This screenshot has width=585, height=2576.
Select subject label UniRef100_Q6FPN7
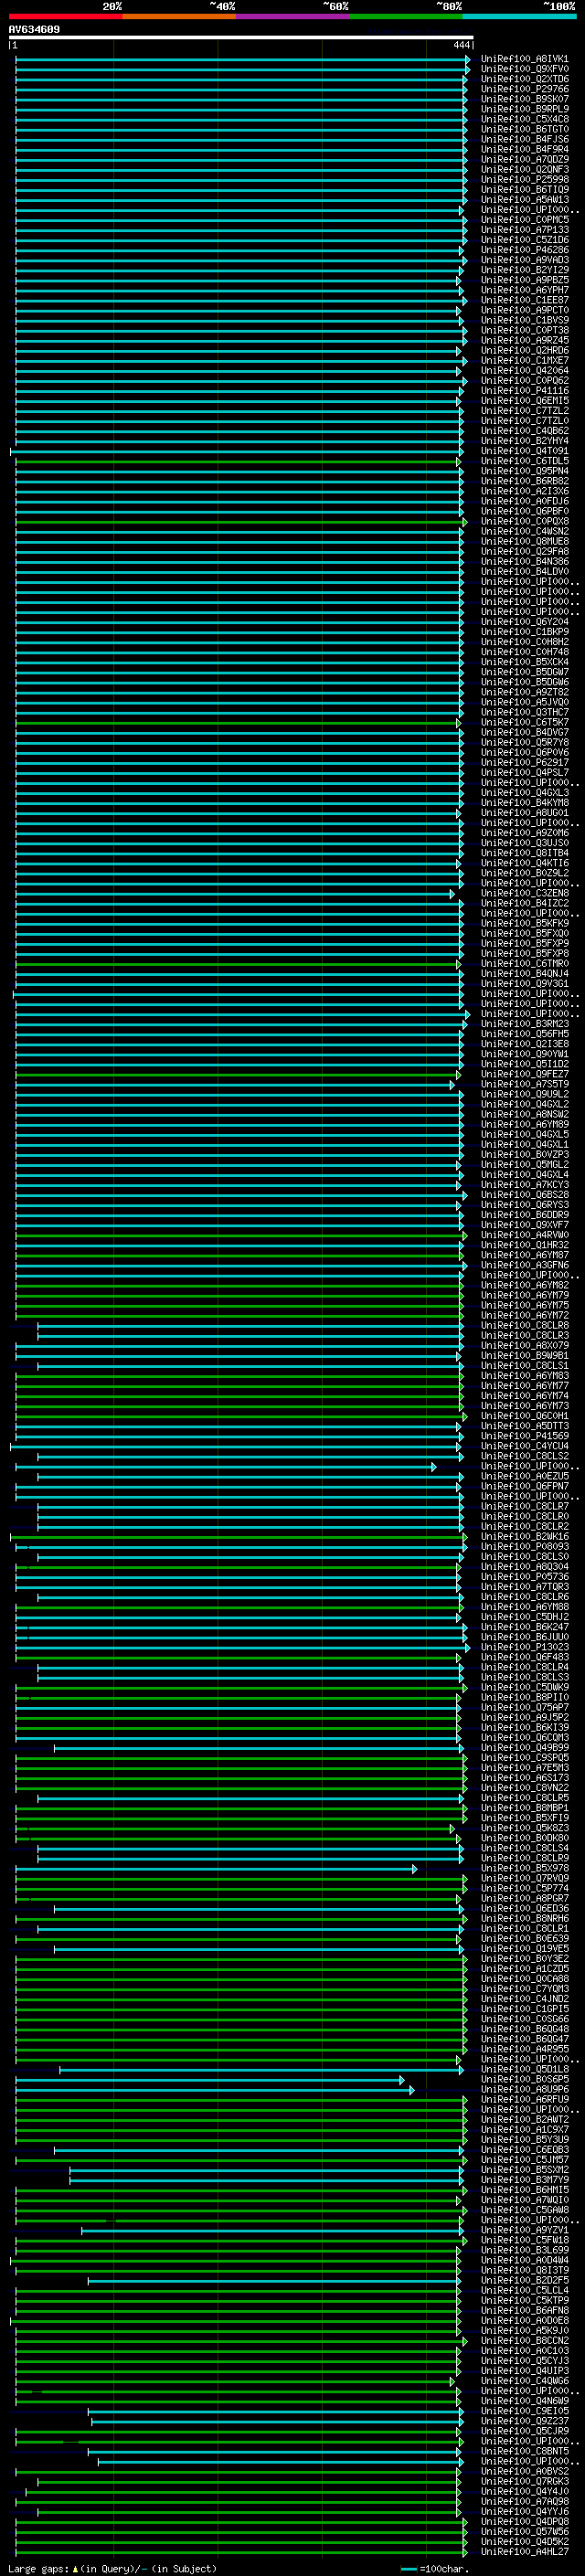pyautogui.click(x=524, y=1486)
